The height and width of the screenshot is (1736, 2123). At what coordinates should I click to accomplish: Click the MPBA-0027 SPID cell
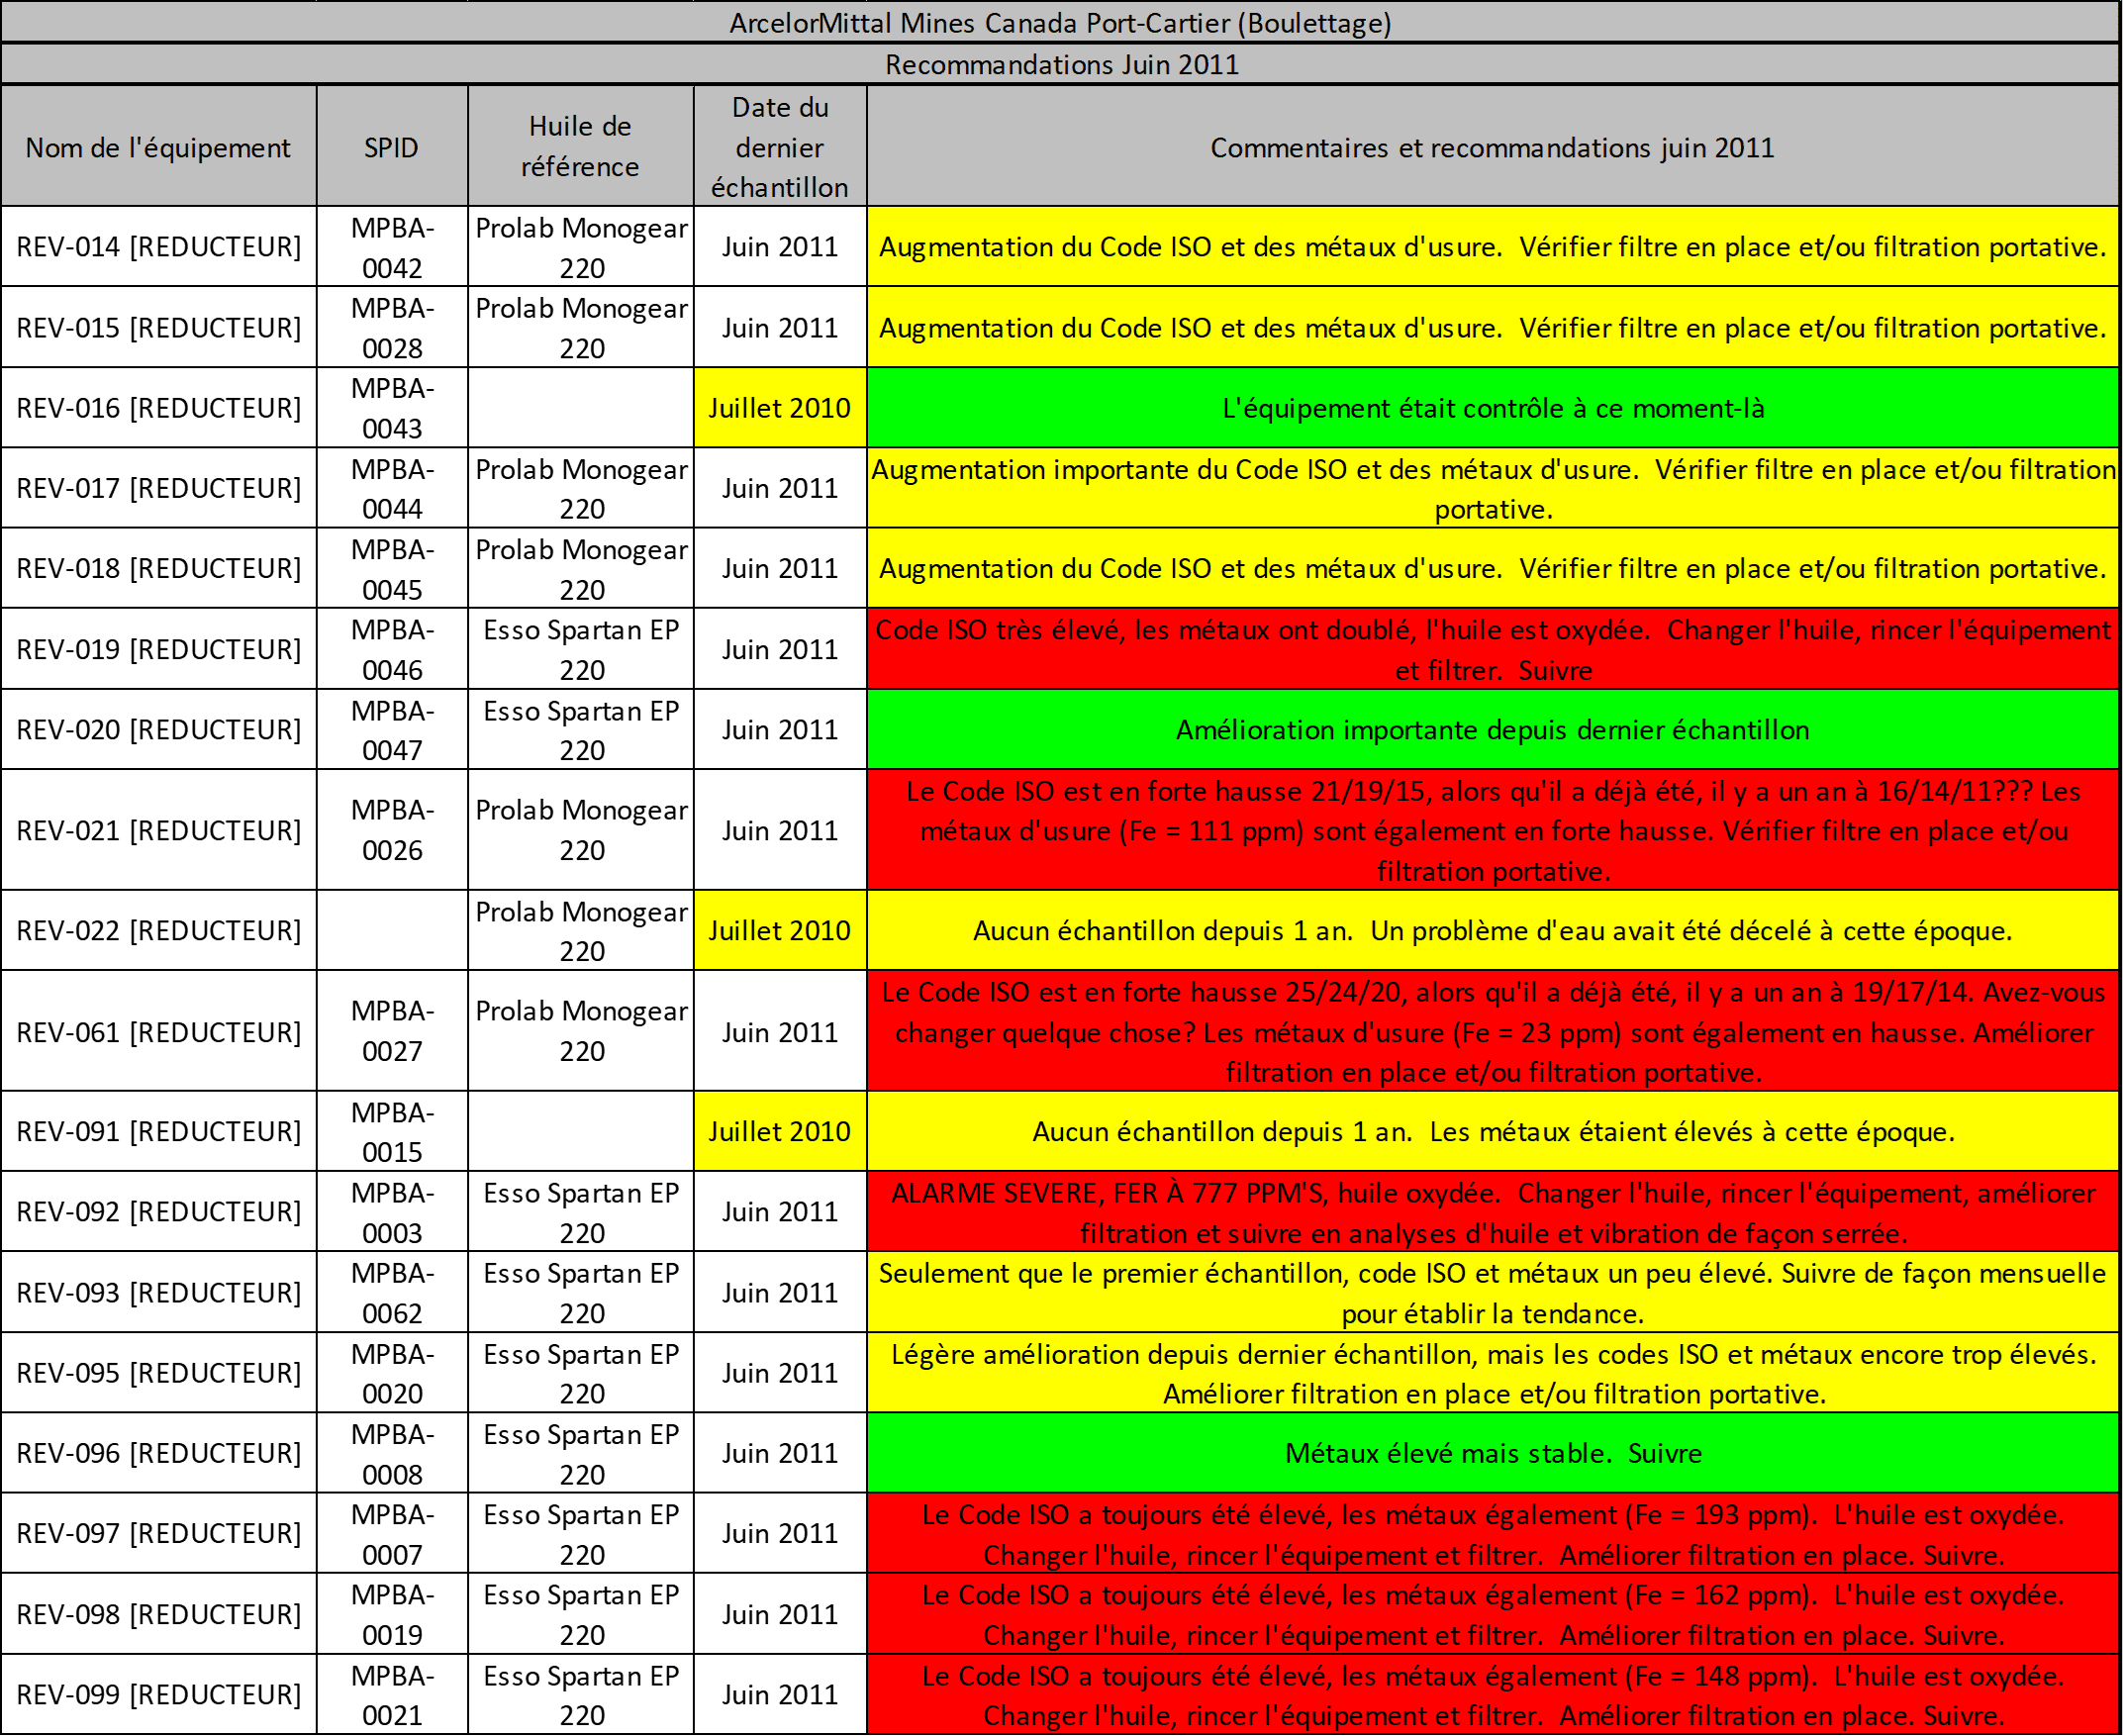click(392, 1031)
